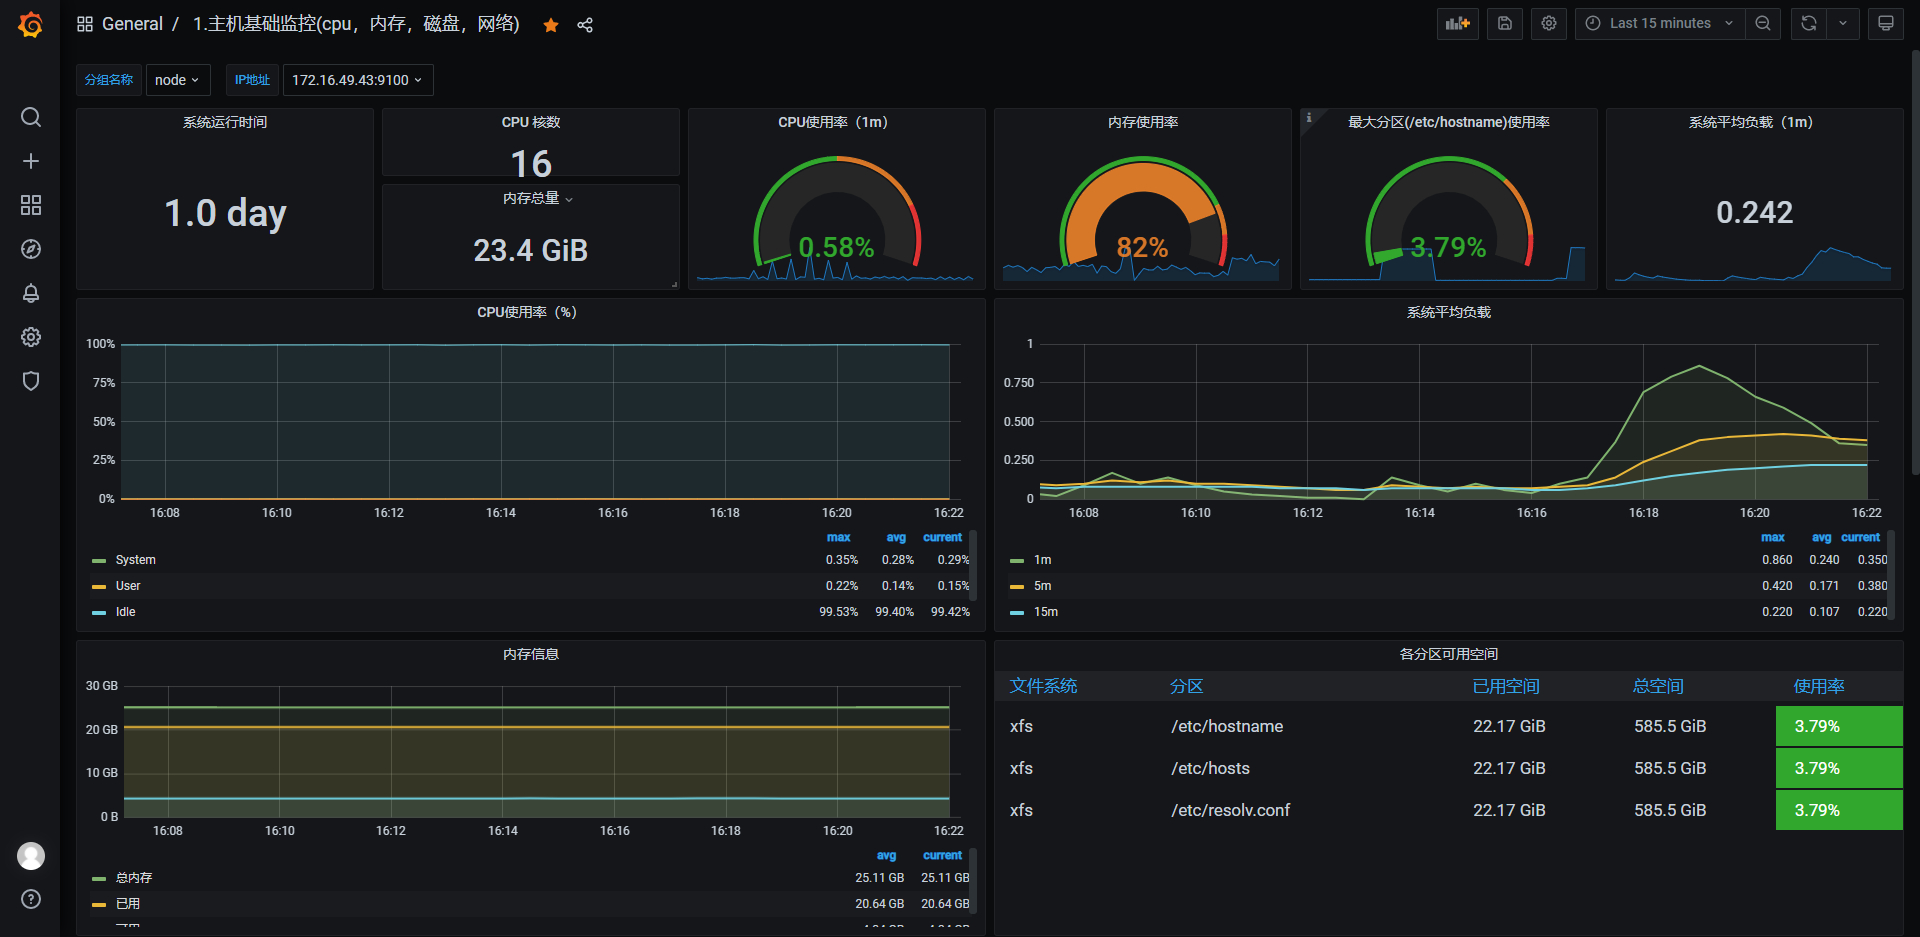This screenshot has height=937, width=1920.
Task: Change color of System series swatch
Action: click(99, 561)
